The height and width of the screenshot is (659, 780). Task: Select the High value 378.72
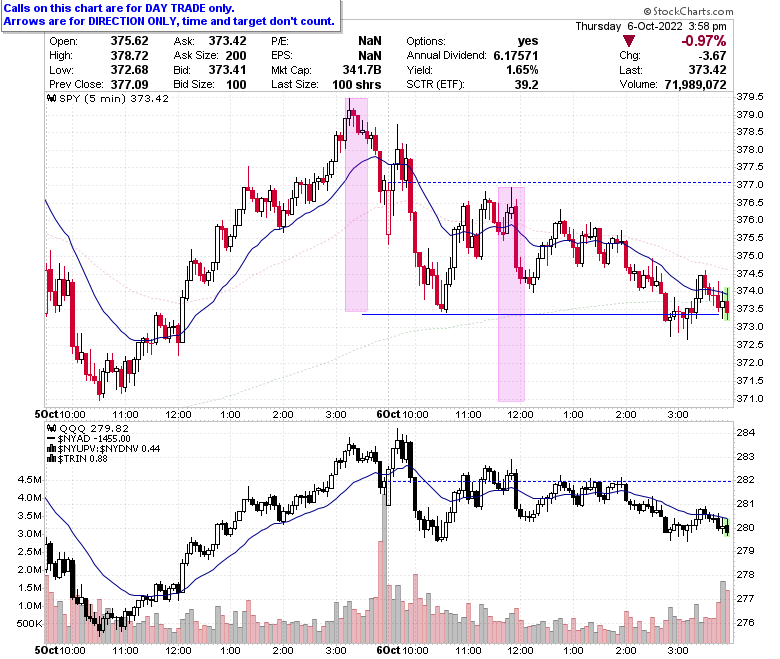click(x=129, y=56)
